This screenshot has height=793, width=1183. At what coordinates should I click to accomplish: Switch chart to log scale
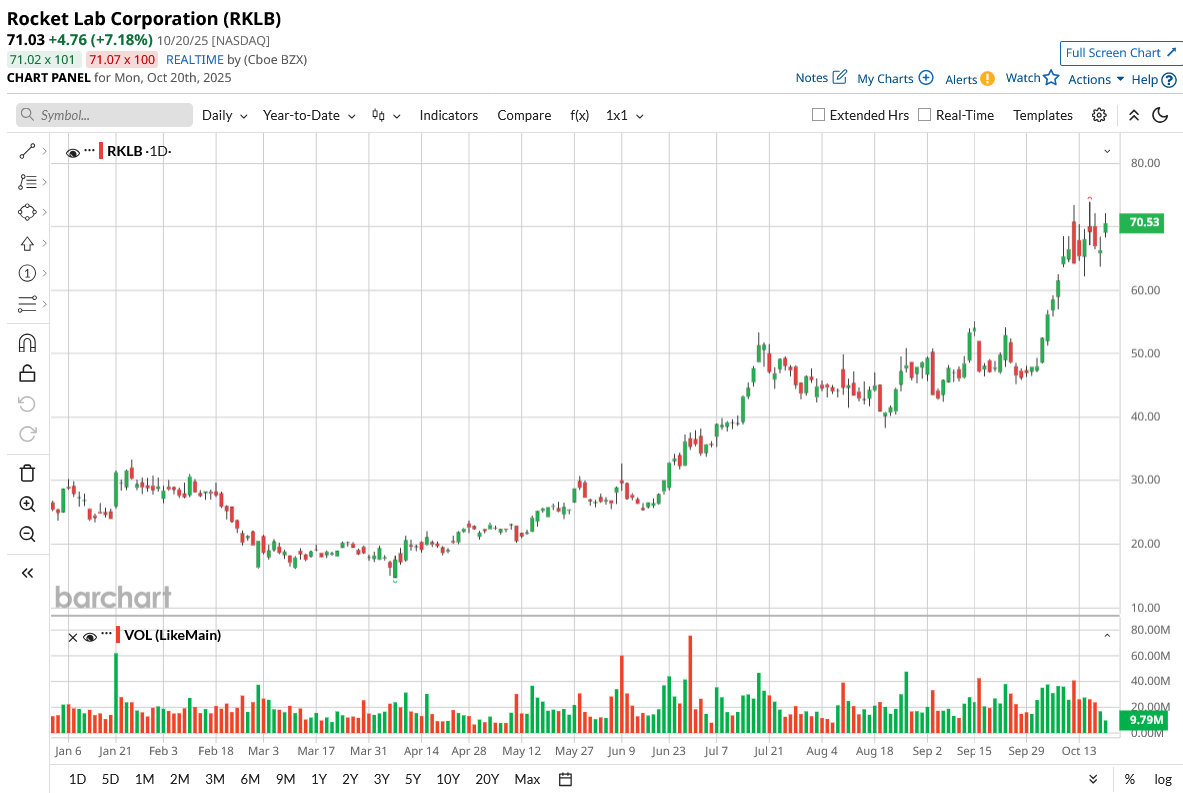pyautogui.click(x=1163, y=779)
